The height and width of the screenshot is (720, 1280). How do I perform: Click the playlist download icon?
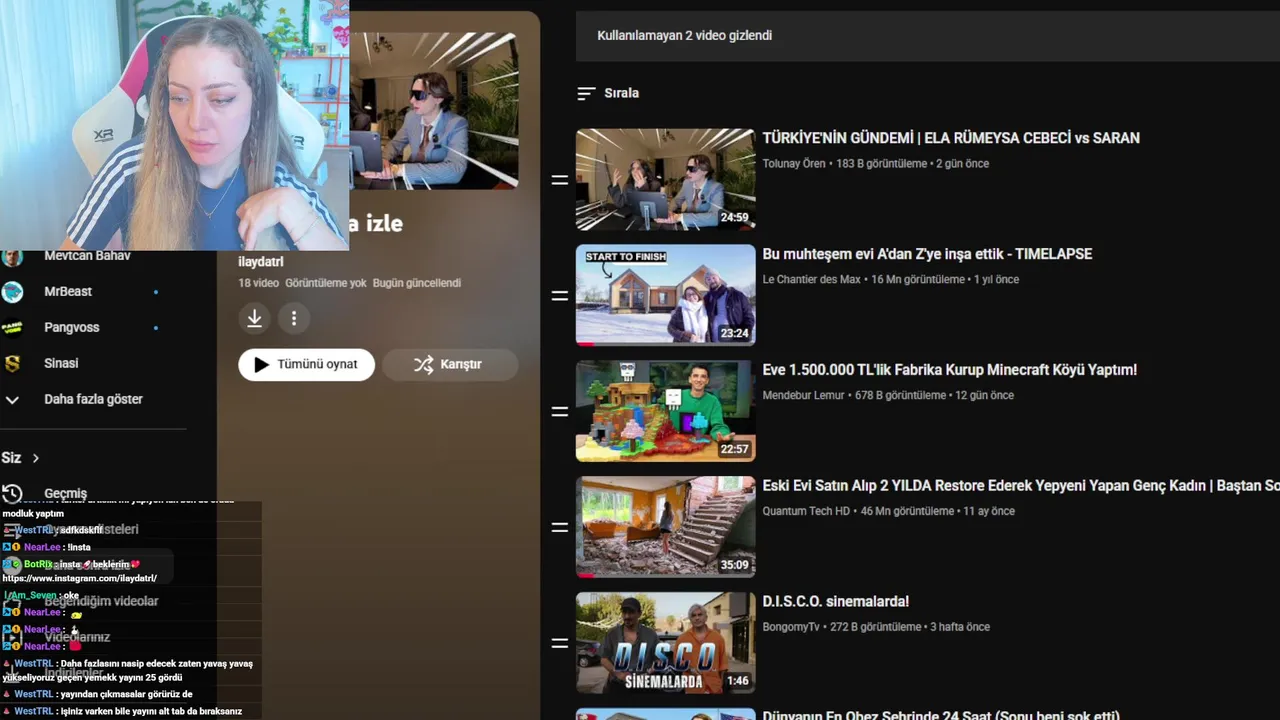(x=255, y=318)
